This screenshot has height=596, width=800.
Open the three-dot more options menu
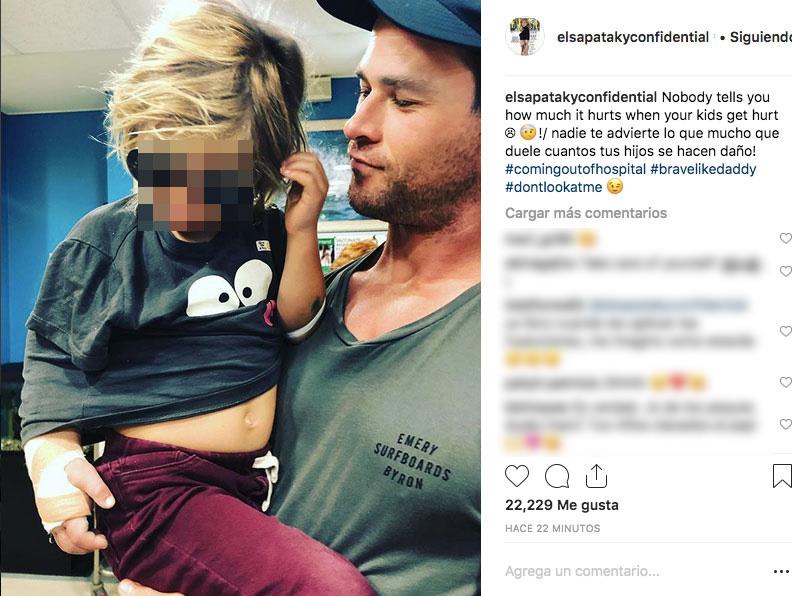781,572
